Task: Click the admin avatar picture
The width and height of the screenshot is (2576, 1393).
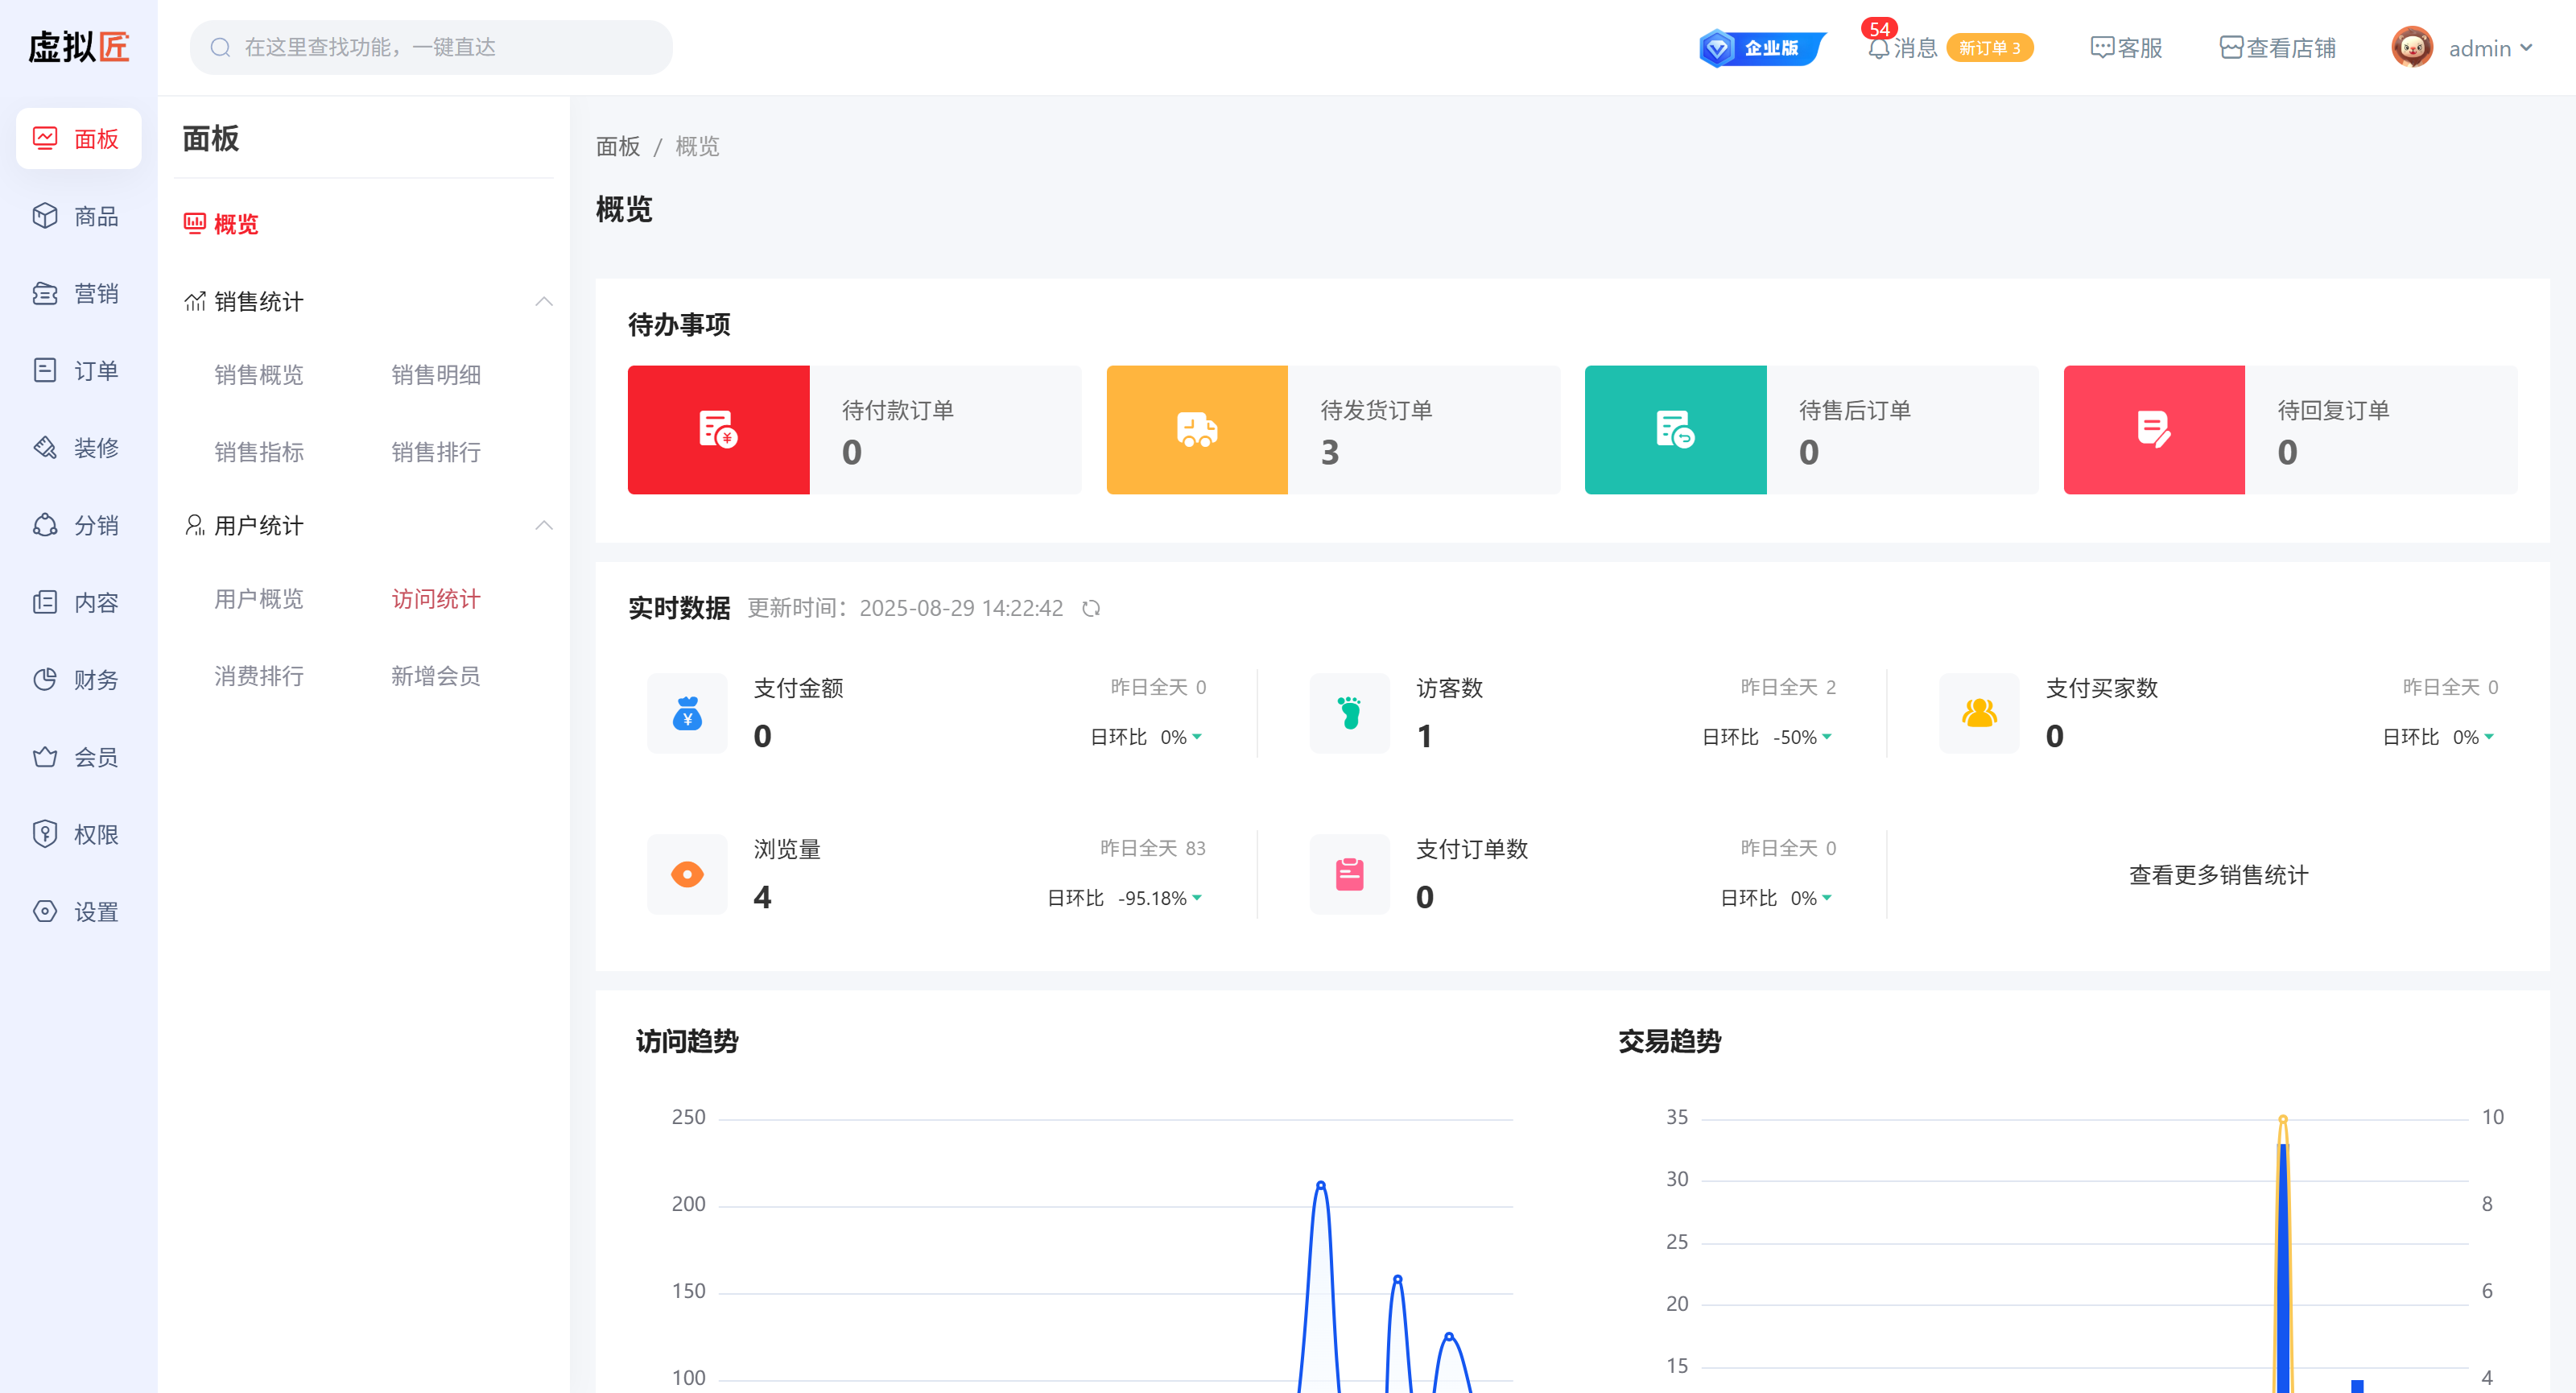Action: pos(2412,48)
